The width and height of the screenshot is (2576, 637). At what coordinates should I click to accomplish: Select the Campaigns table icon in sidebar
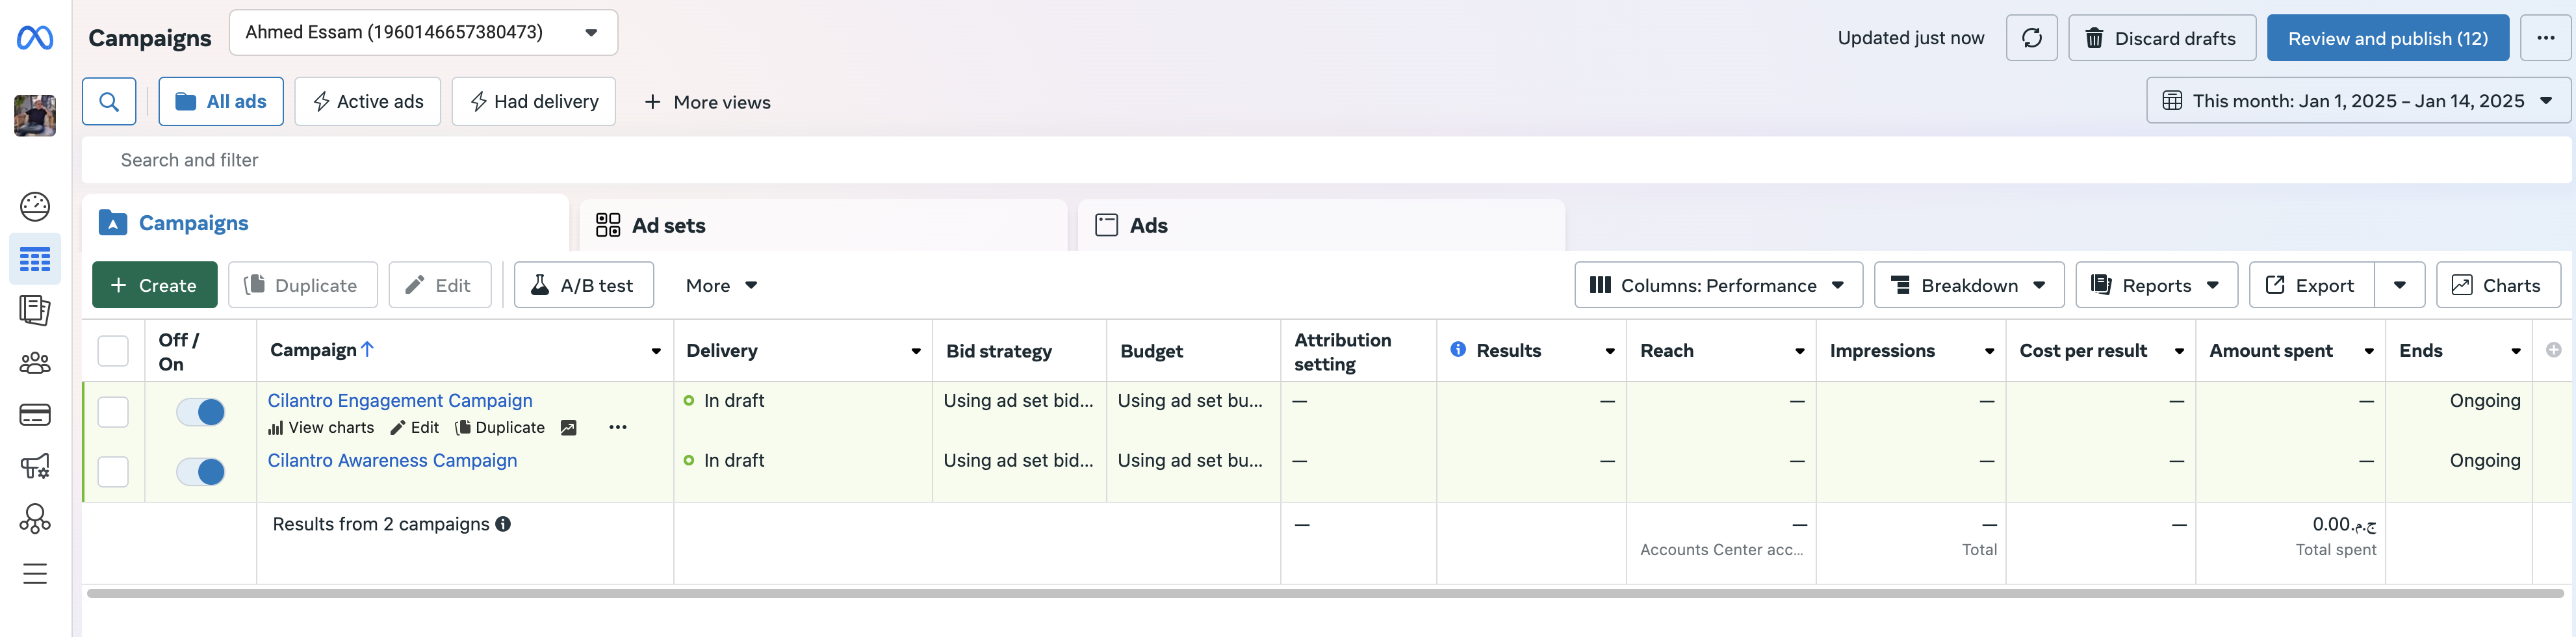pos(35,260)
